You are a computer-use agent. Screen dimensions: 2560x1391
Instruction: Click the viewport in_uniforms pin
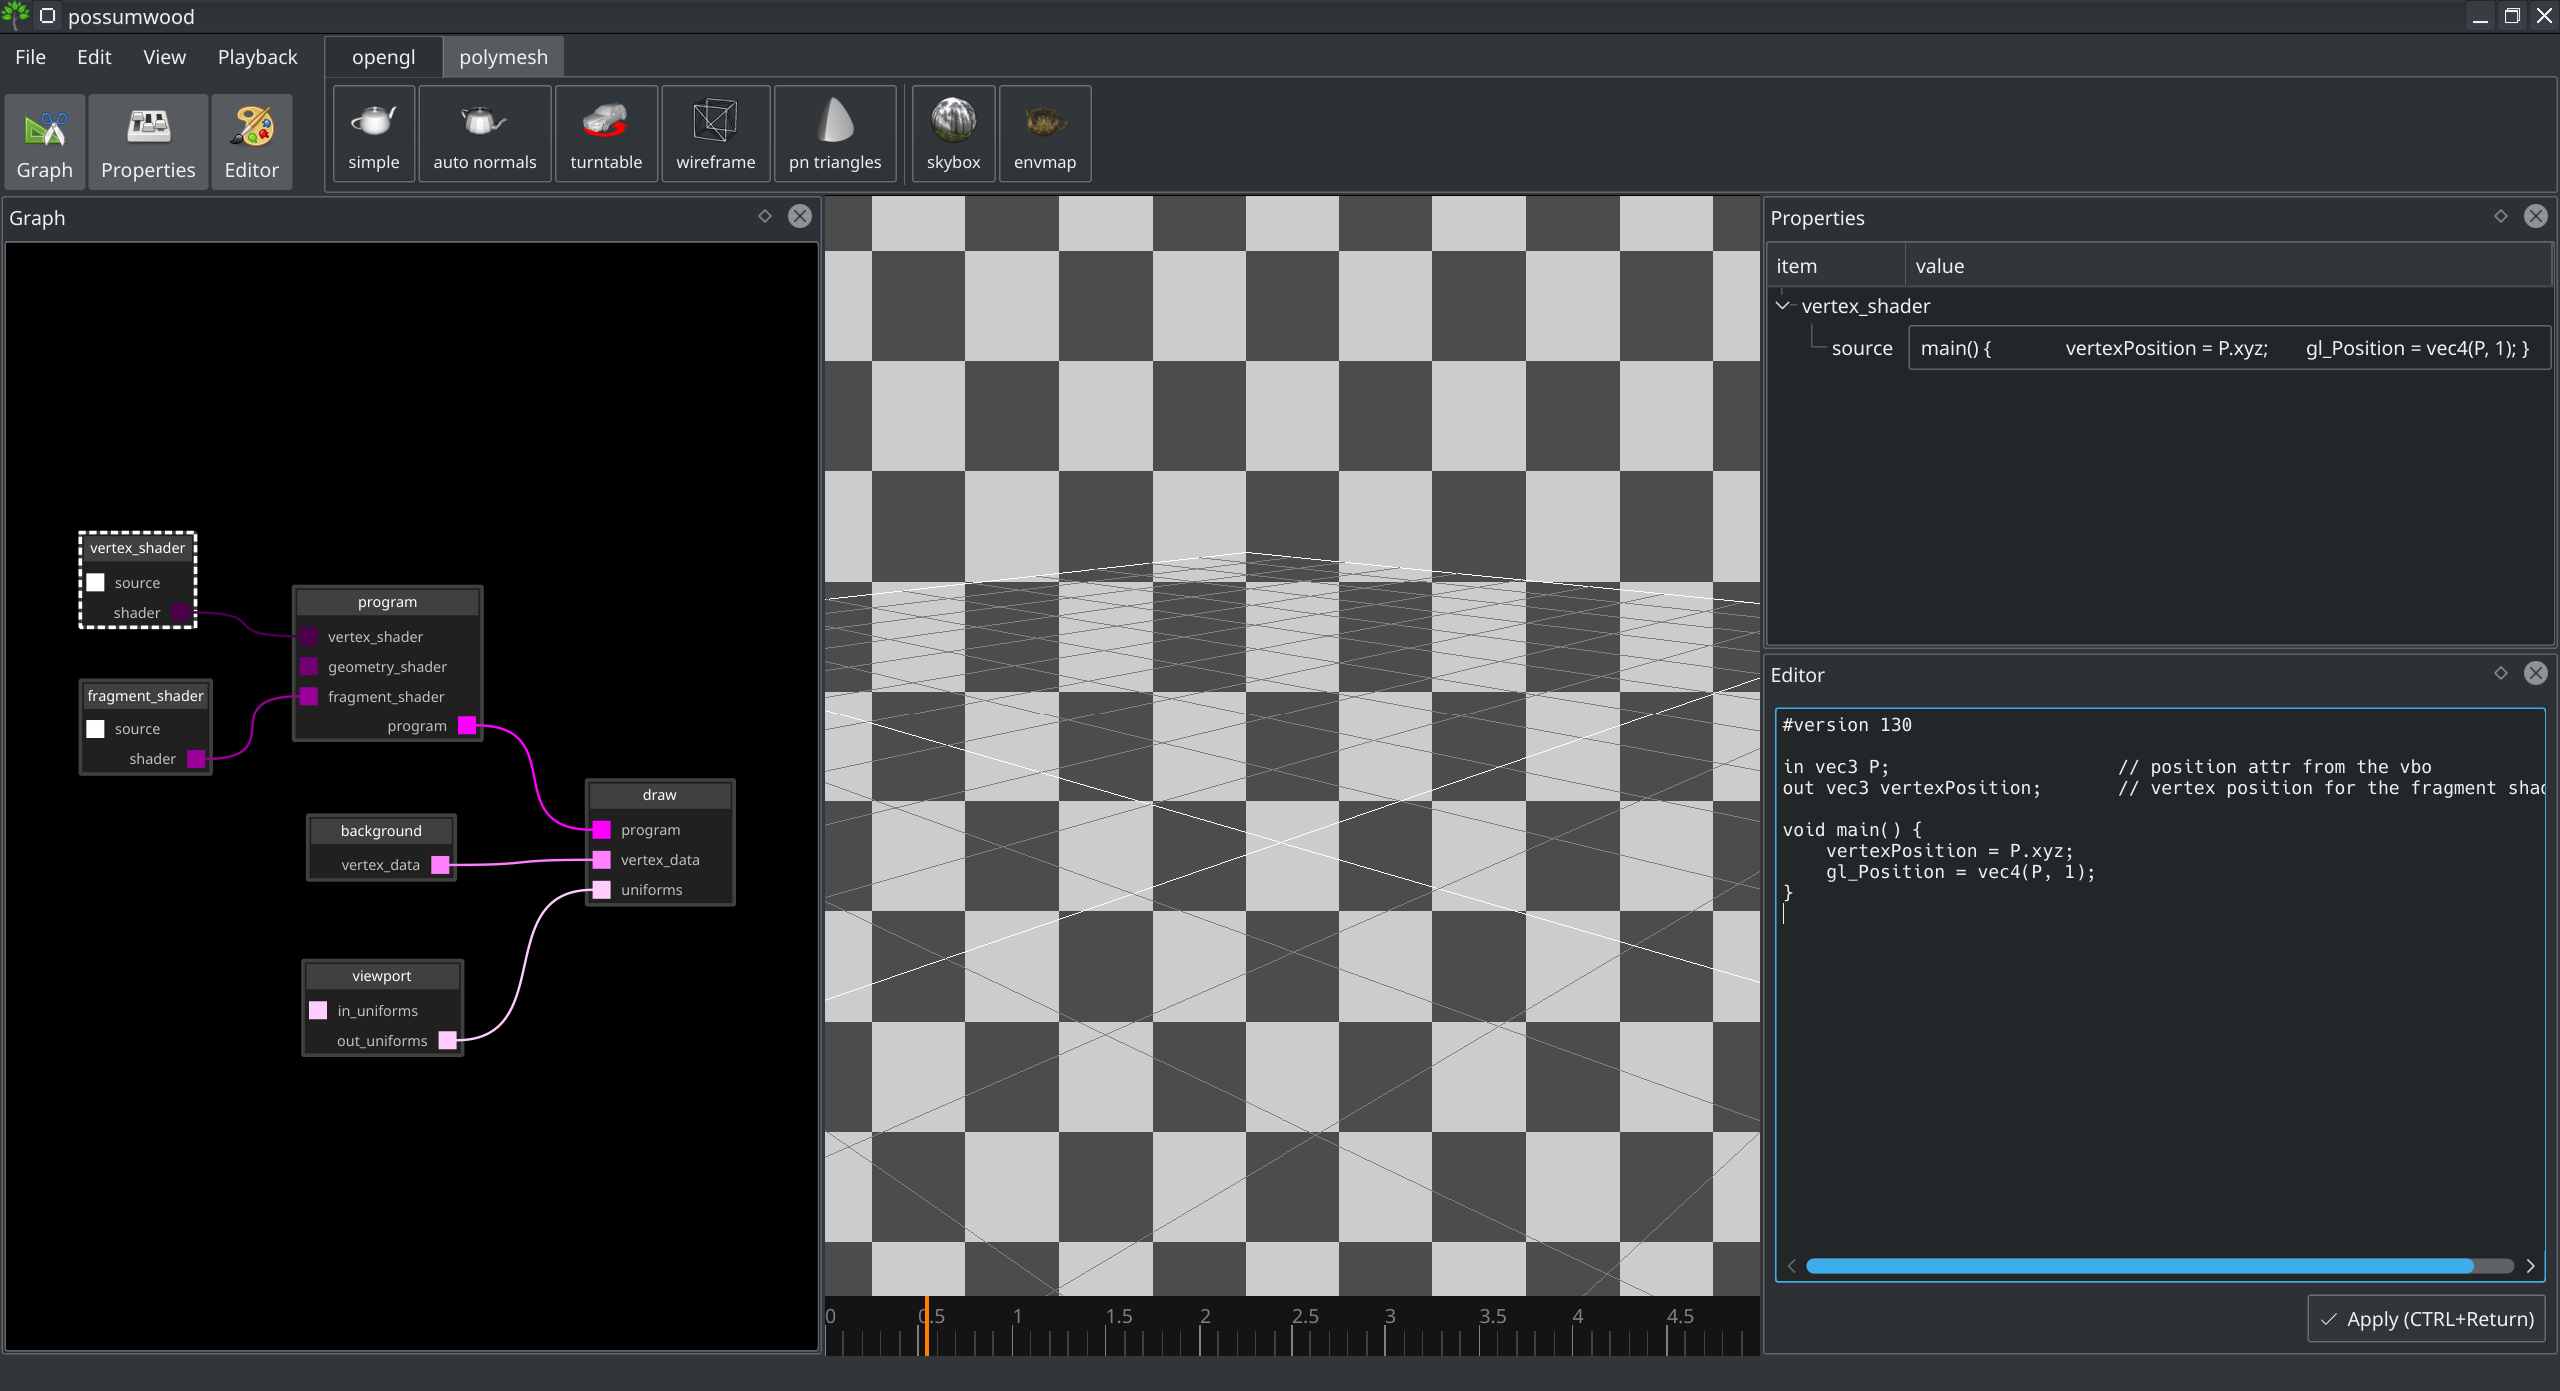pos(317,1009)
